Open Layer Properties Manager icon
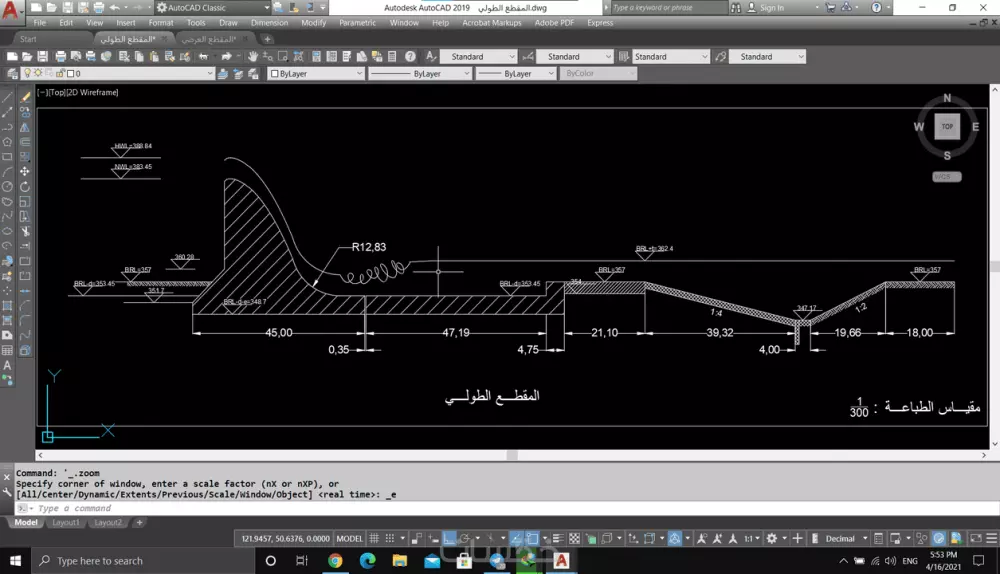This screenshot has width=1000, height=574. coord(12,73)
